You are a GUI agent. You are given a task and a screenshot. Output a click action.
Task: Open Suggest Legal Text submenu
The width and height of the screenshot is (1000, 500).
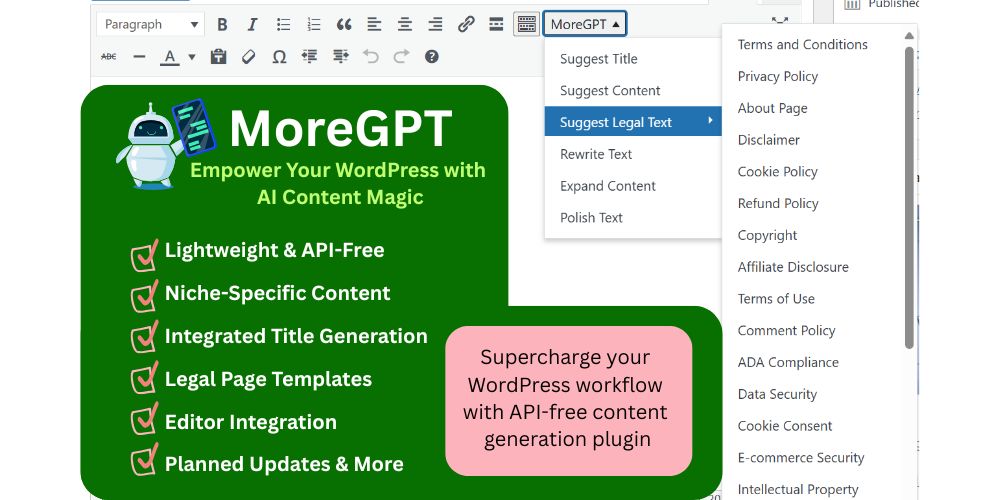tap(633, 122)
